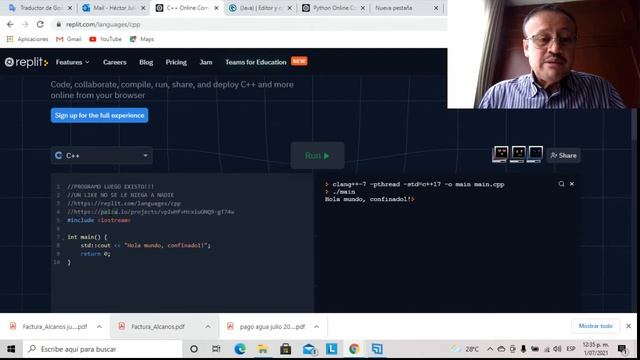Viewport: 640px width, 360px height.
Task: Open the Jam link
Action: point(206,62)
